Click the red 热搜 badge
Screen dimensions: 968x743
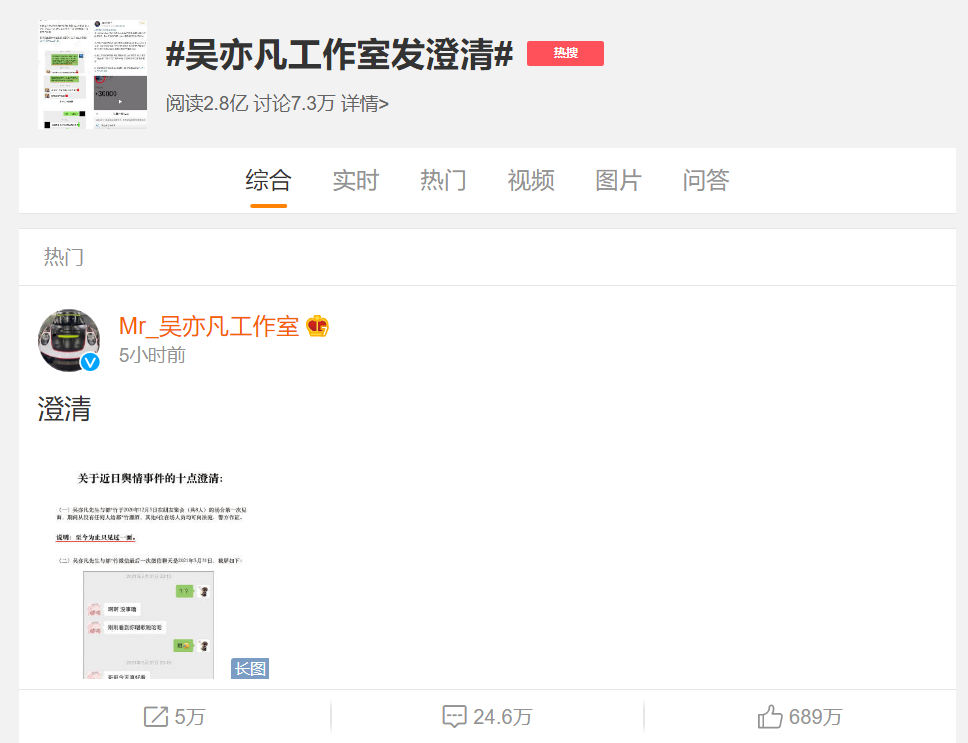[x=565, y=53]
